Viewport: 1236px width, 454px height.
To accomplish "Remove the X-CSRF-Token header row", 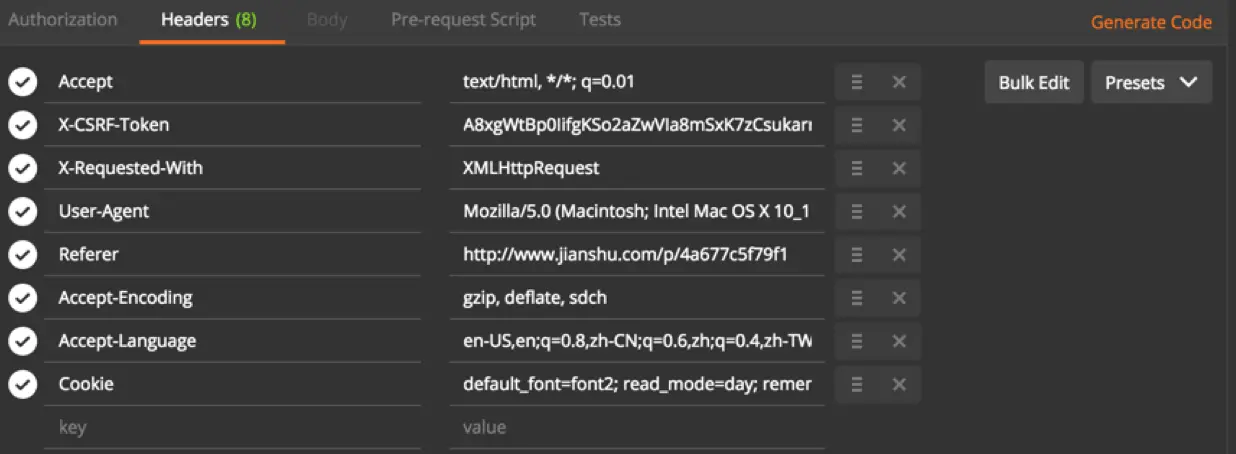I will pos(899,125).
